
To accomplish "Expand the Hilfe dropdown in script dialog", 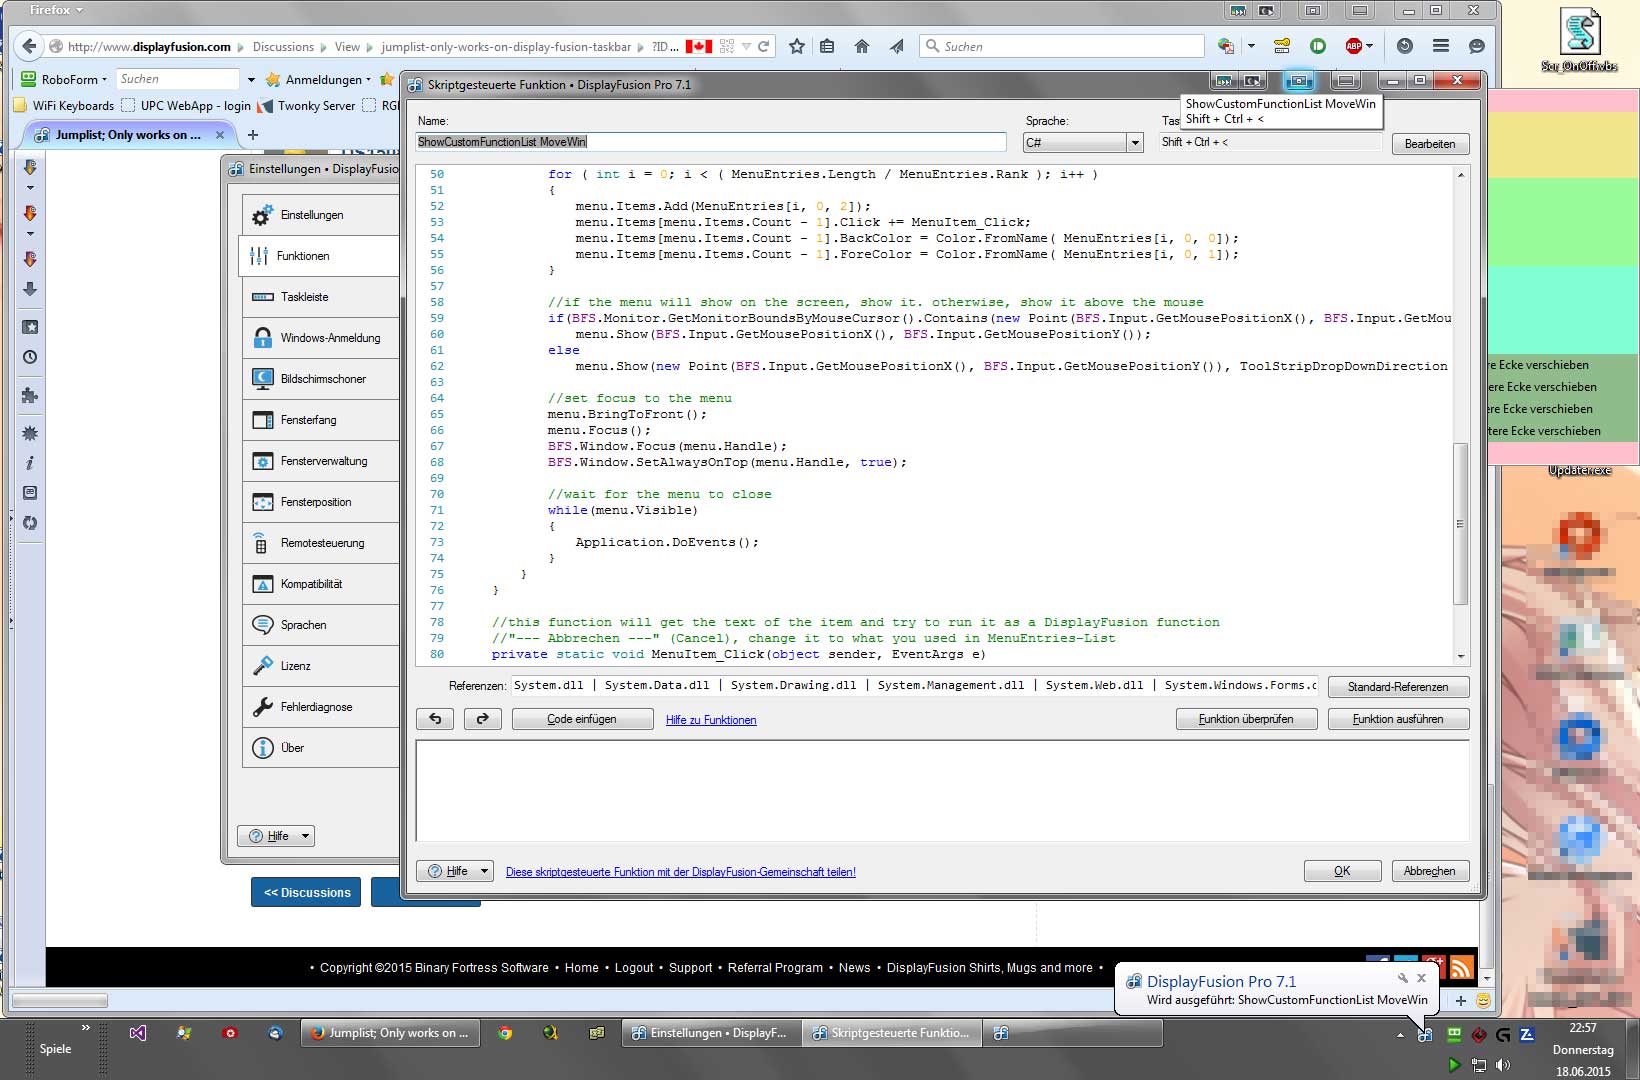I will tap(484, 871).
